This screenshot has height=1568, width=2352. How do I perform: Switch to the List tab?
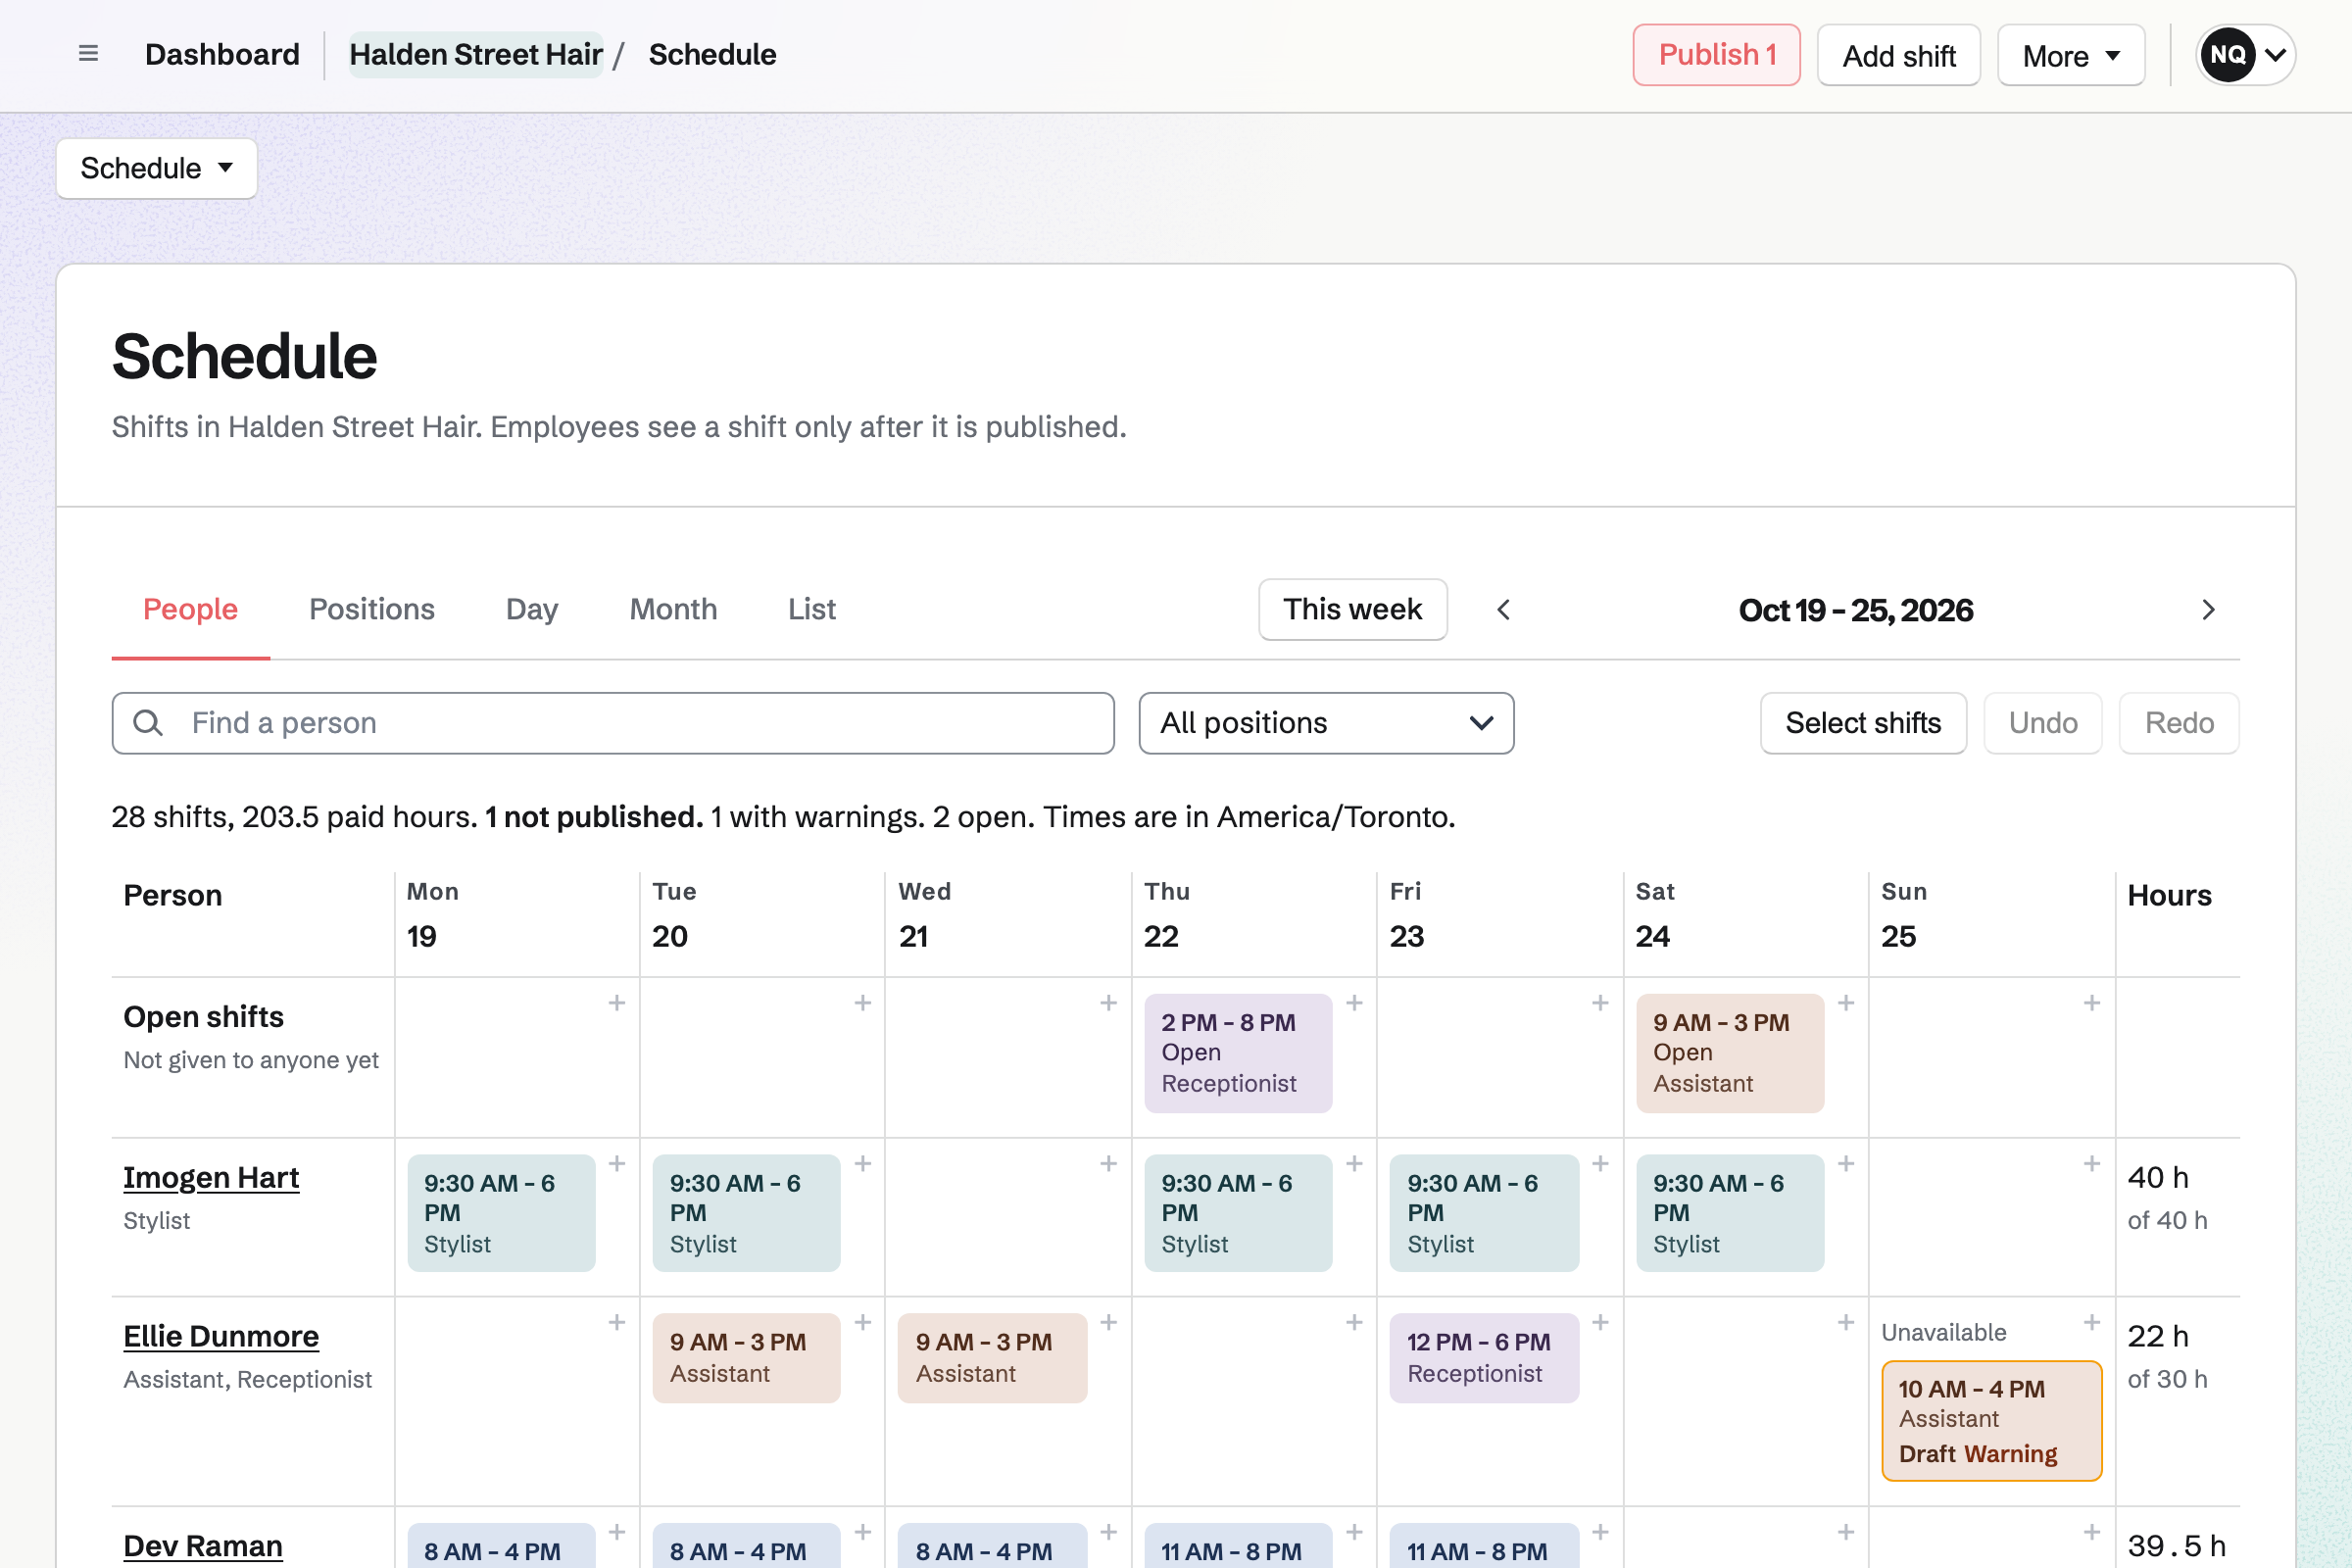pyautogui.click(x=812, y=610)
